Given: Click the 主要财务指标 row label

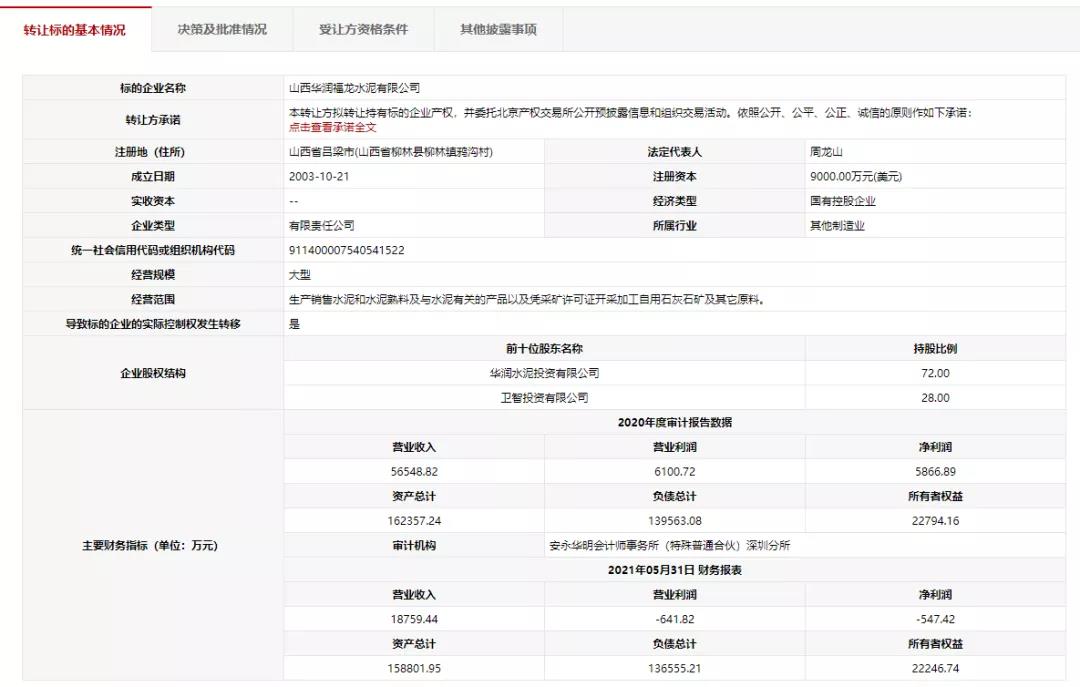Looking at the screenshot, I should pos(149,546).
